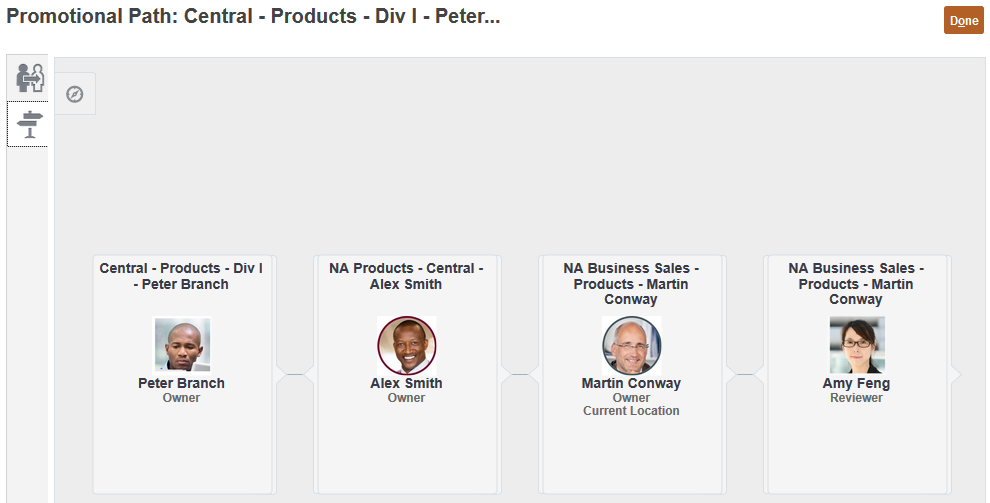The width and height of the screenshot is (990, 503).
Task: Click the 'Current Location' label
Action: 631,411
